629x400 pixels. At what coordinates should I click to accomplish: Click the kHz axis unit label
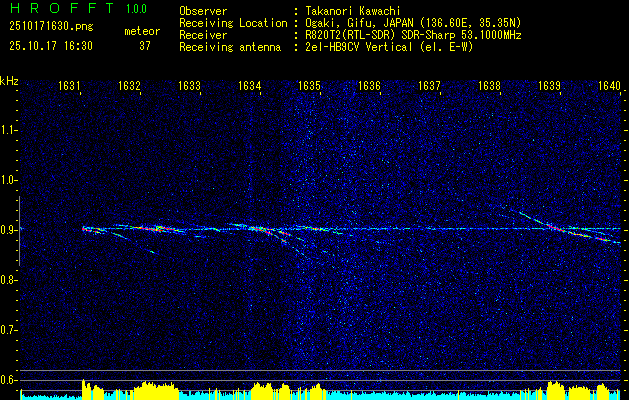9,81
